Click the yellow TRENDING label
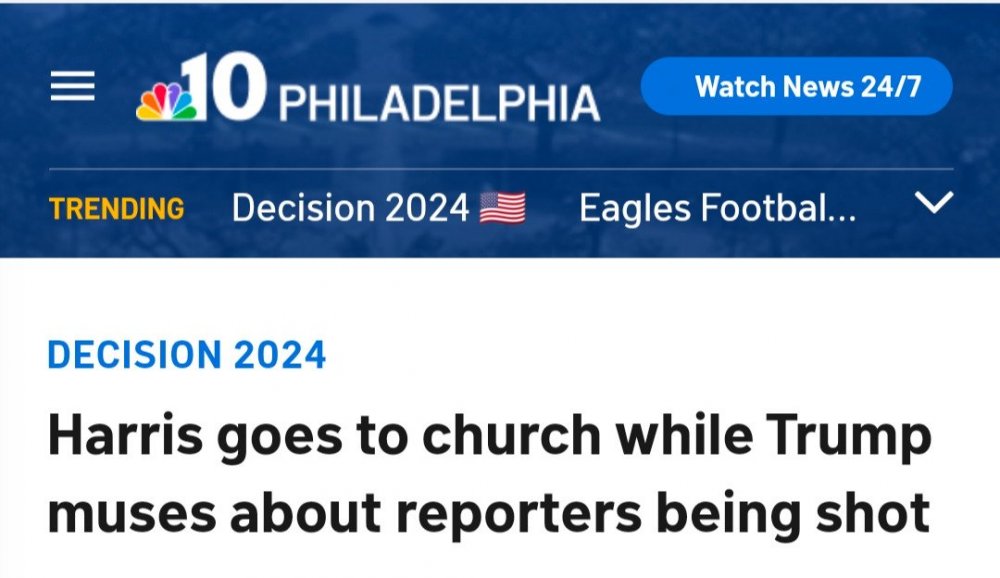 pos(117,209)
